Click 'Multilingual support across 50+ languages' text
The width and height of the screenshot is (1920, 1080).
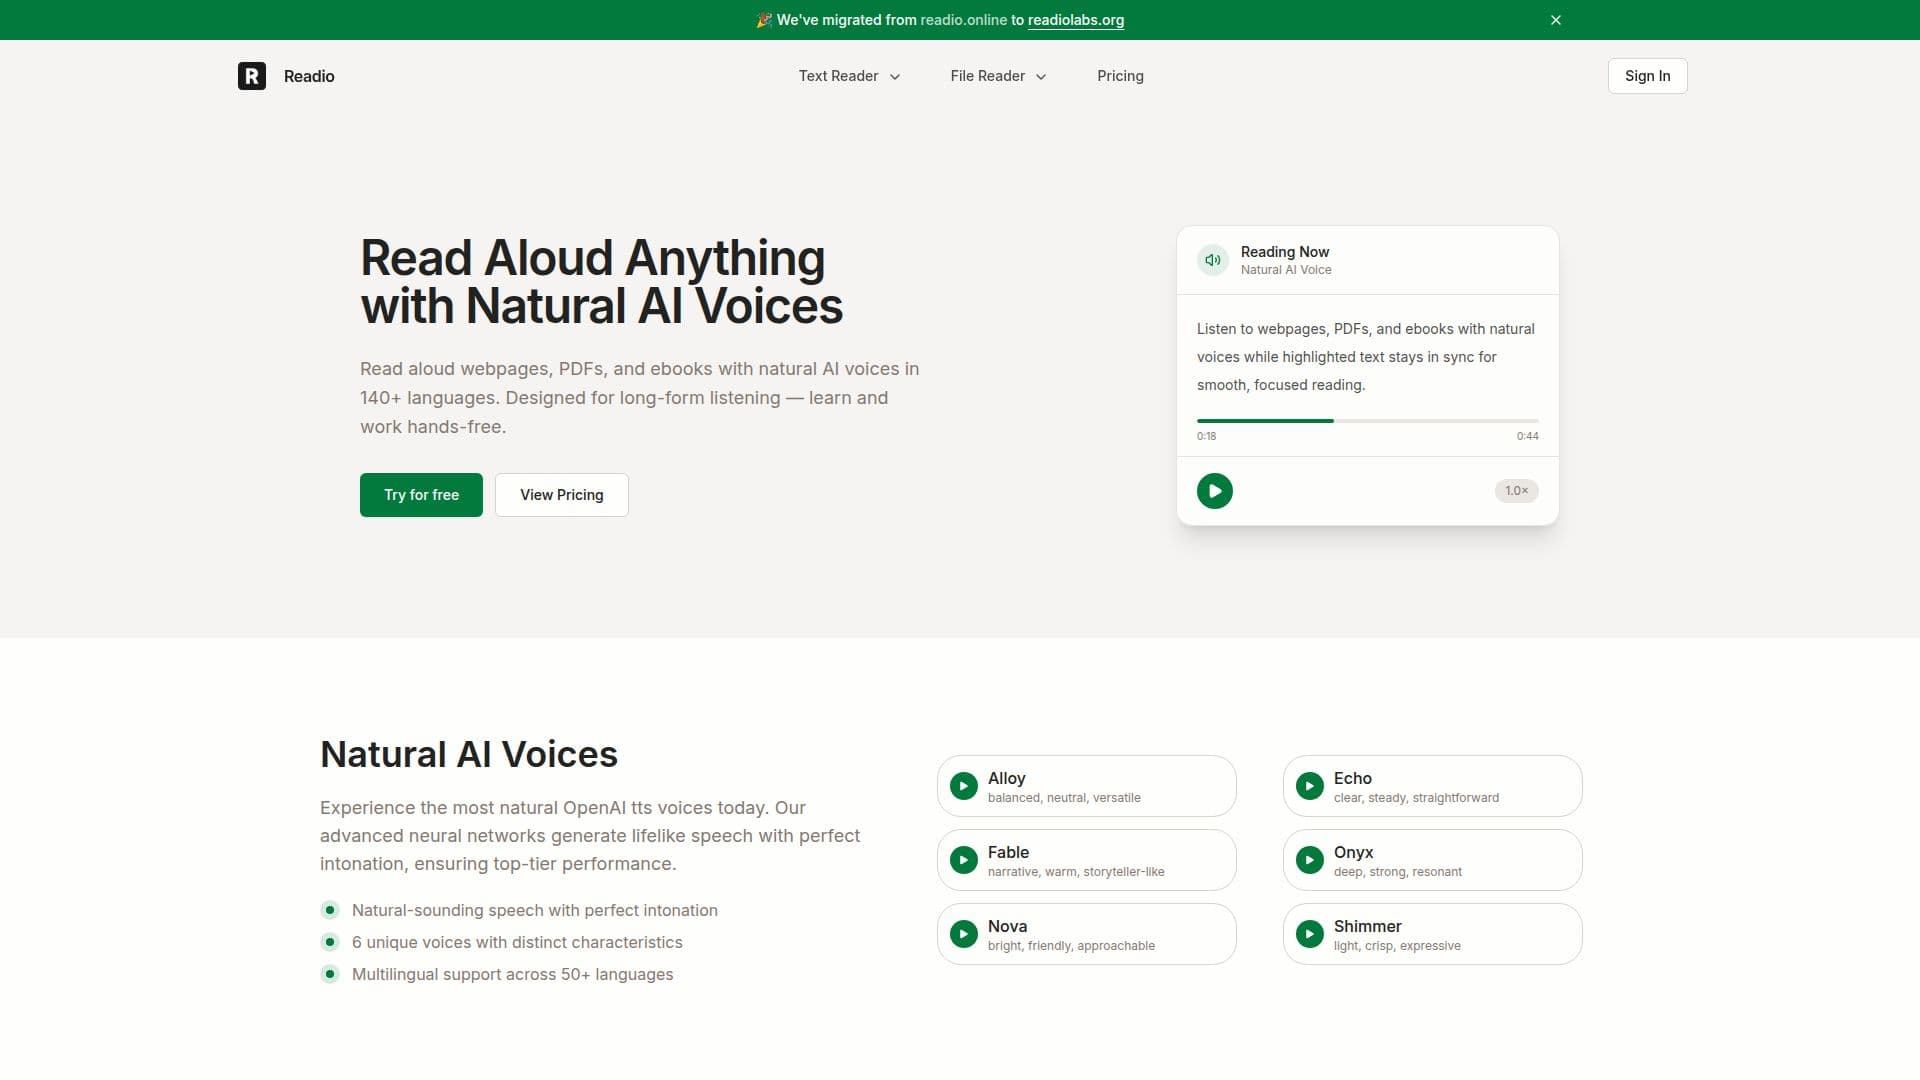click(x=512, y=974)
